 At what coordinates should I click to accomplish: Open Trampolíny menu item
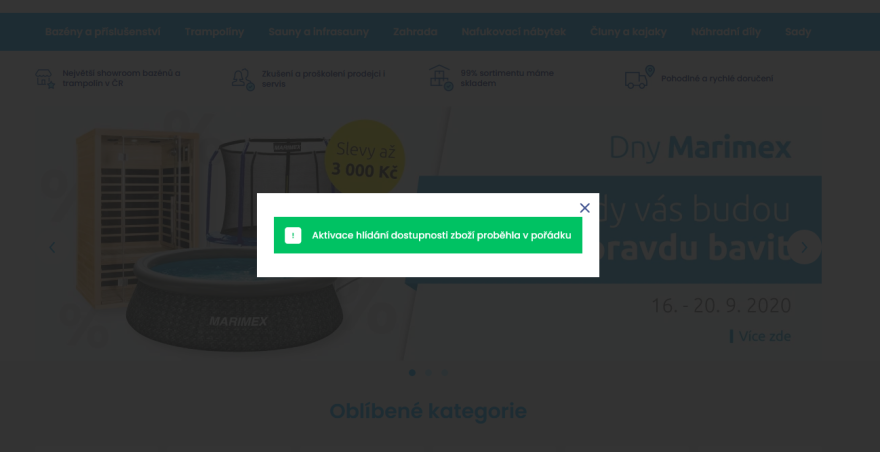pyautogui.click(x=214, y=32)
